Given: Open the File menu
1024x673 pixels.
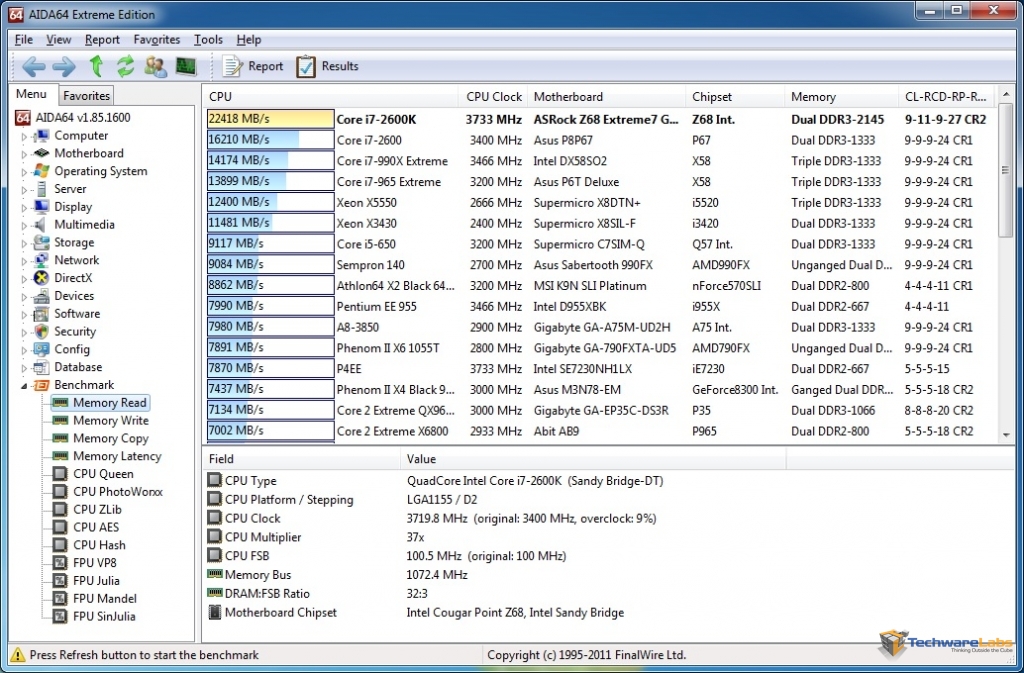Looking at the screenshot, I should (x=24, y=40).
